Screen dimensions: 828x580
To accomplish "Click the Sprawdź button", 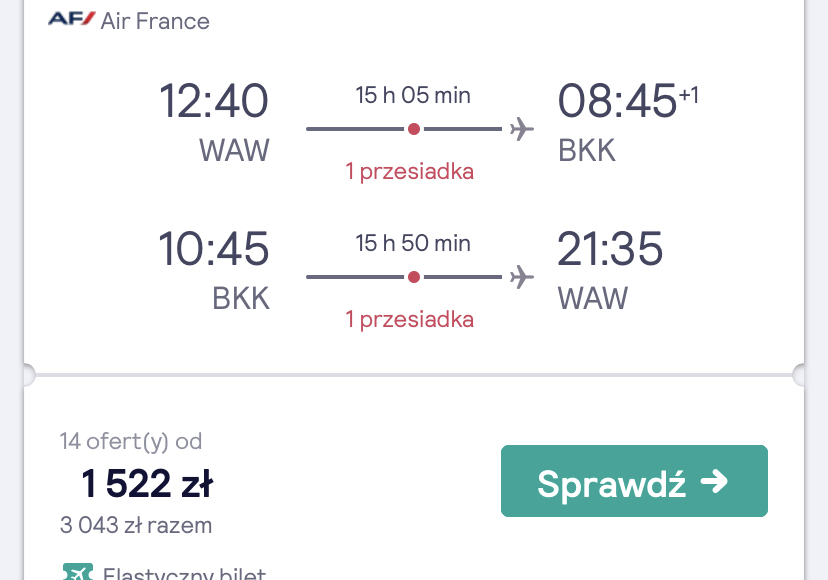I will [634, 481].
